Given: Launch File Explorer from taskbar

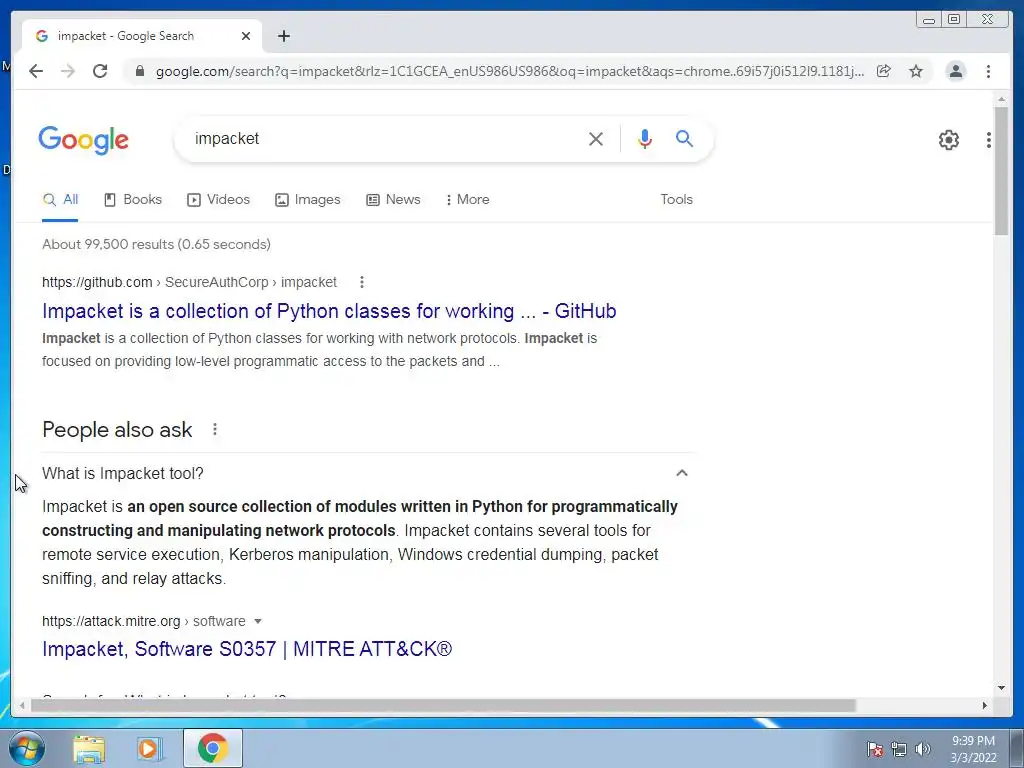Looking at the screenshot, I should click(x=89, y=748).
